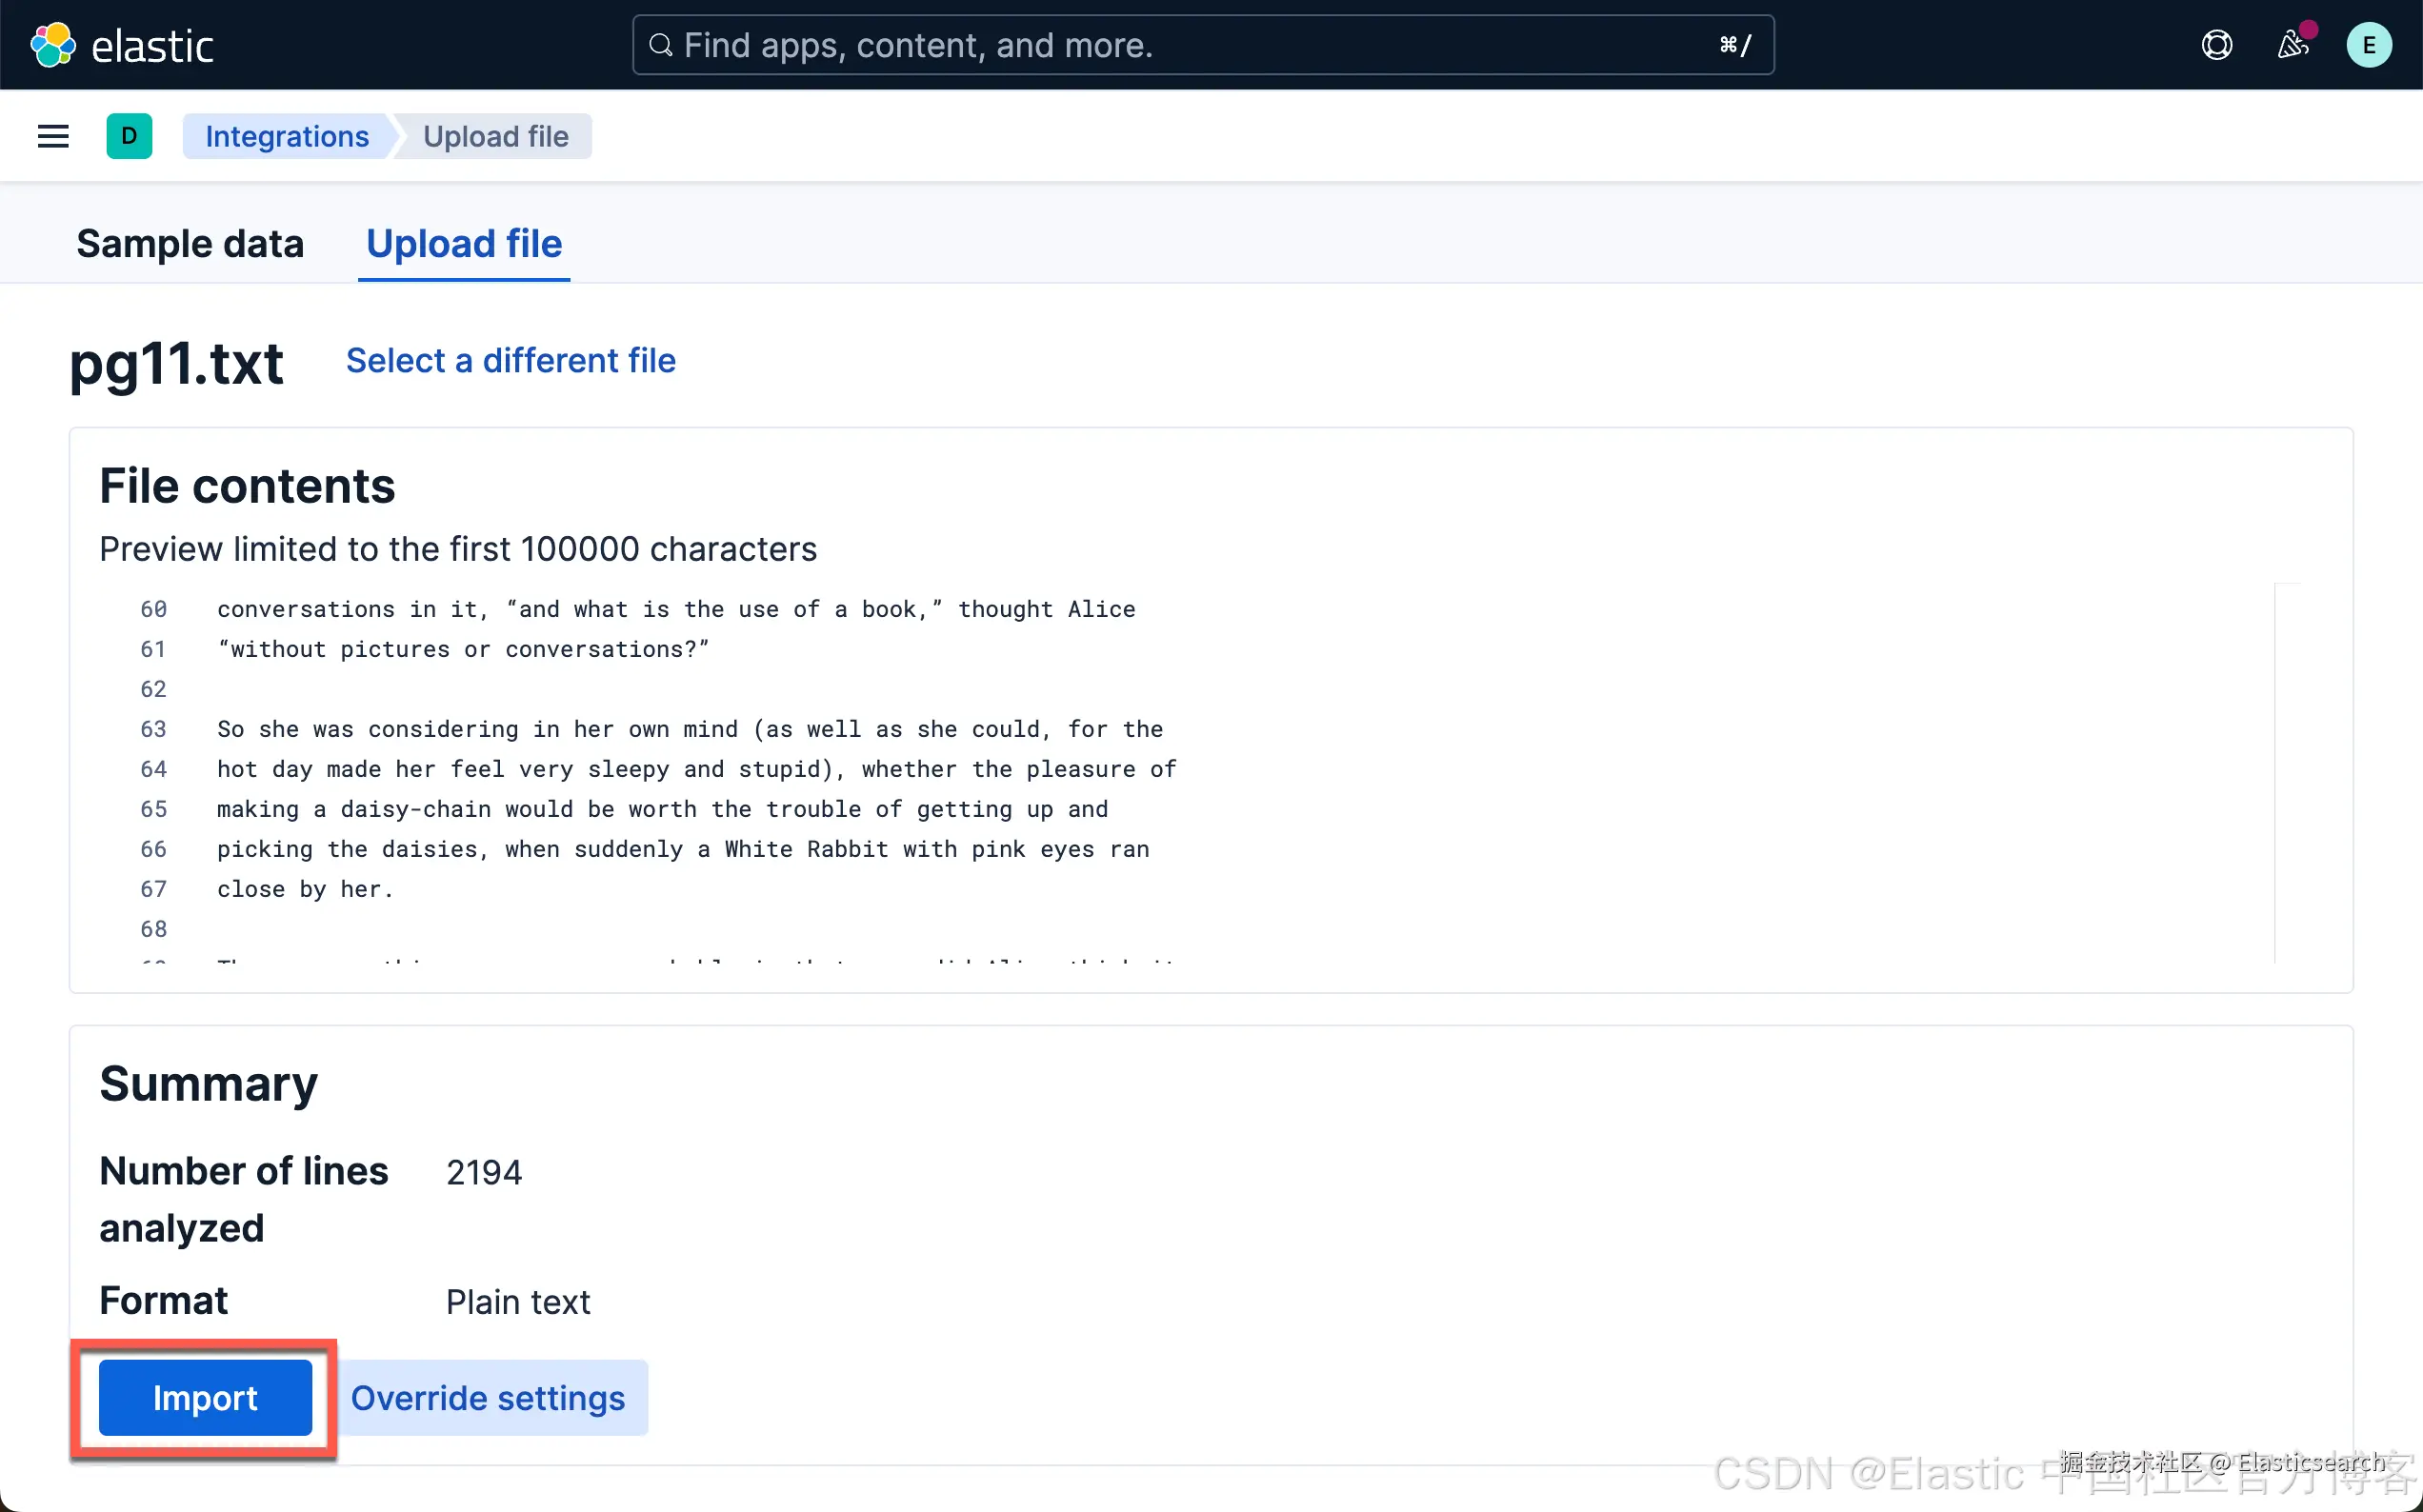2423x1512 pixels.
Task: Open Override settings
Action: pyautogui.click(x=488, y=1397)
